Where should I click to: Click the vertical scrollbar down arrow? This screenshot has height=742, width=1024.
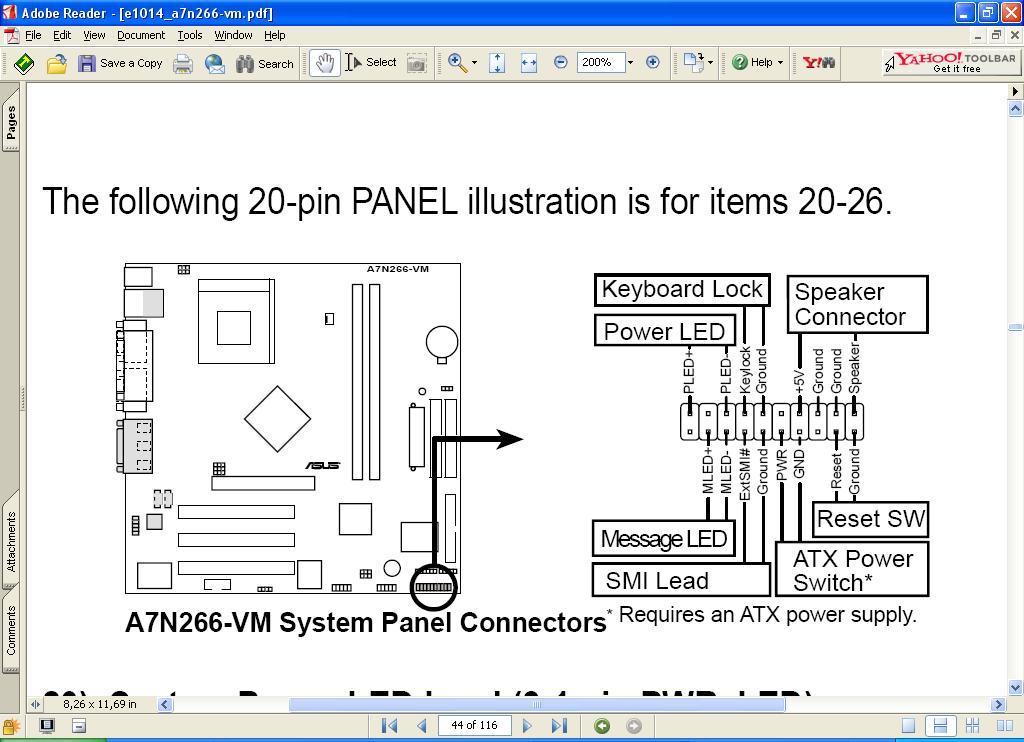pos(1016,686)
